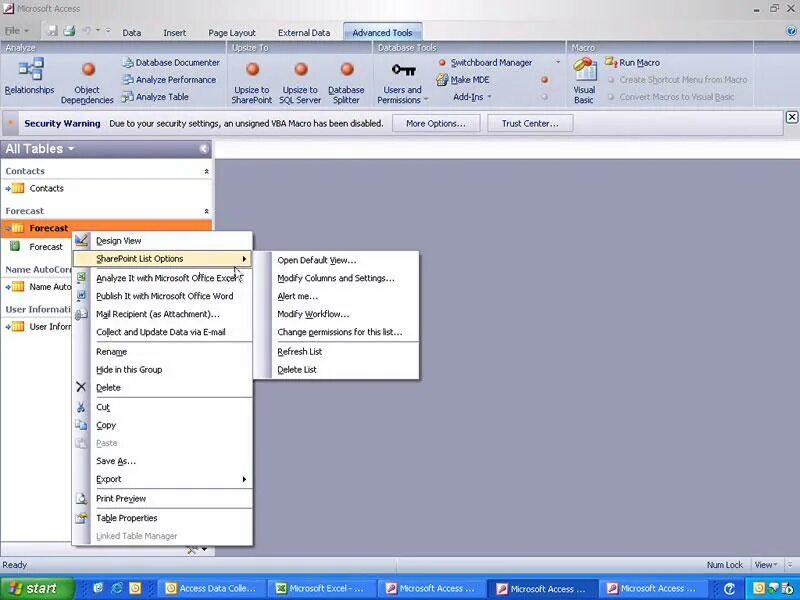
Task: Click the Print icon in quick access toolbar
Action: pos(69,31)
